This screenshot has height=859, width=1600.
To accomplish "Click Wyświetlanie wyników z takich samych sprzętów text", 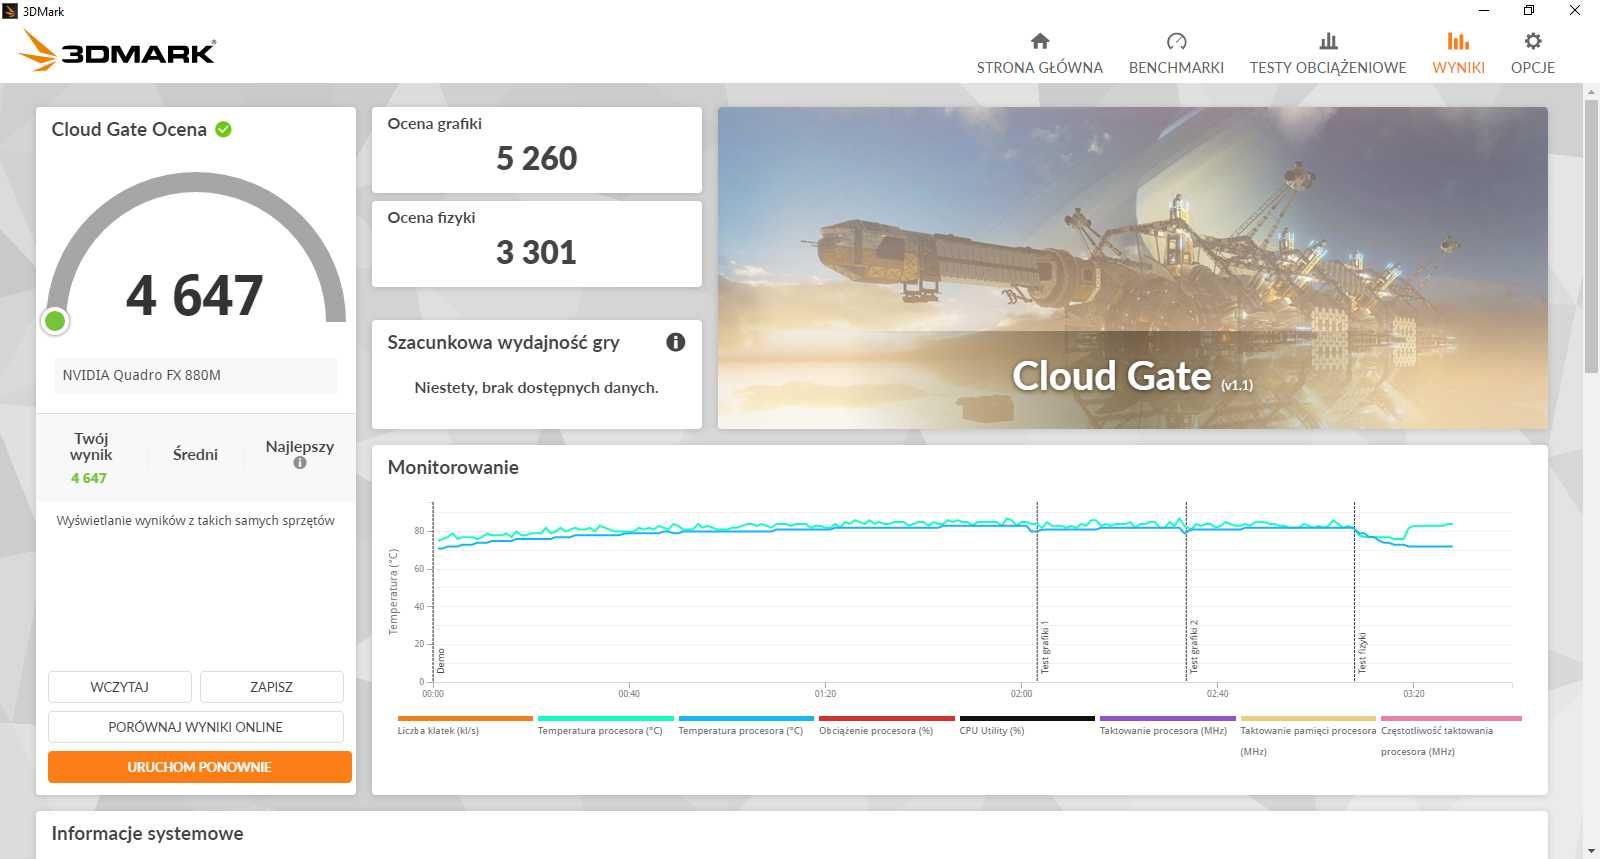I will pyautogui.click(x=196, y=521).
